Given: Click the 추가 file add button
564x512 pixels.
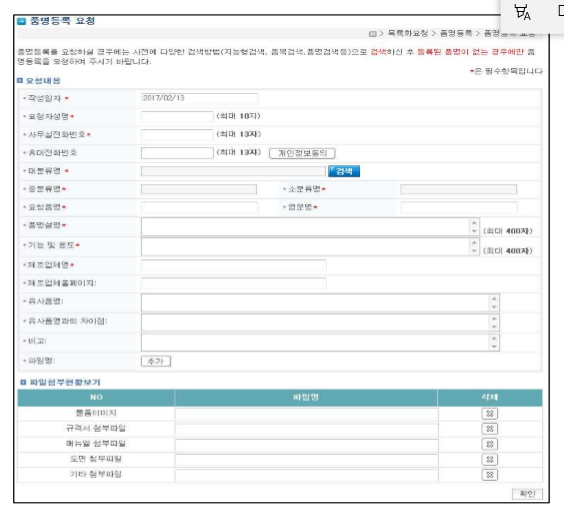Looking at the screenshot, I should tap(156, 361).
